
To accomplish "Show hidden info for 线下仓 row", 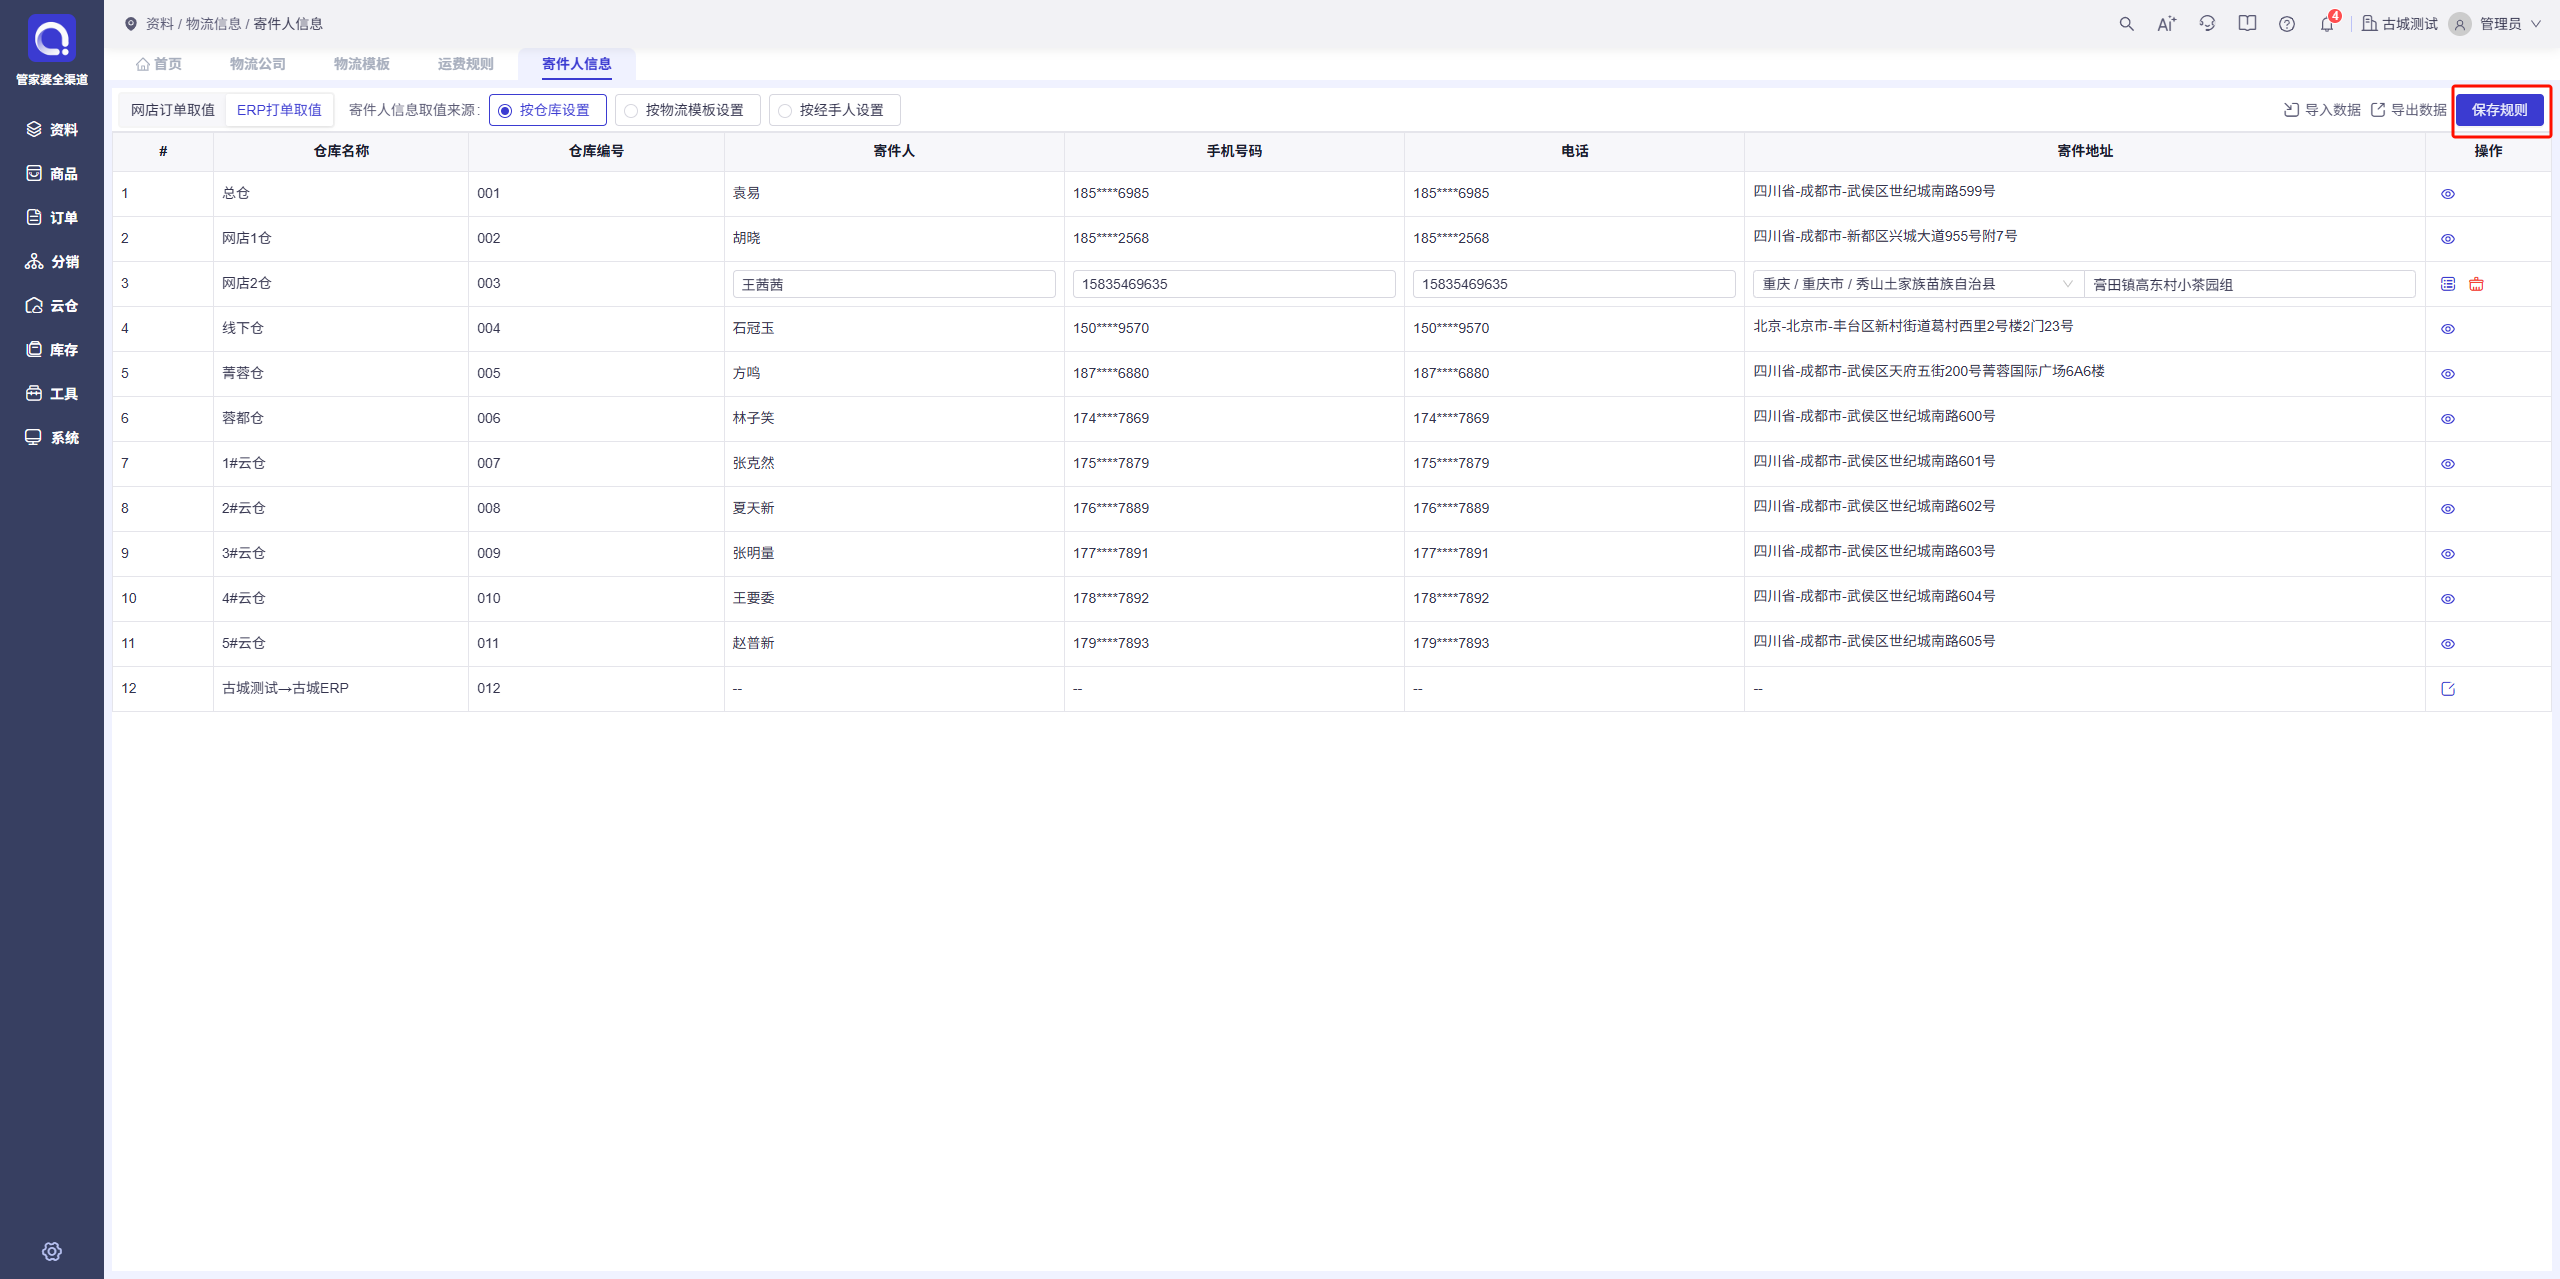I will click(x=2448, y=329).
